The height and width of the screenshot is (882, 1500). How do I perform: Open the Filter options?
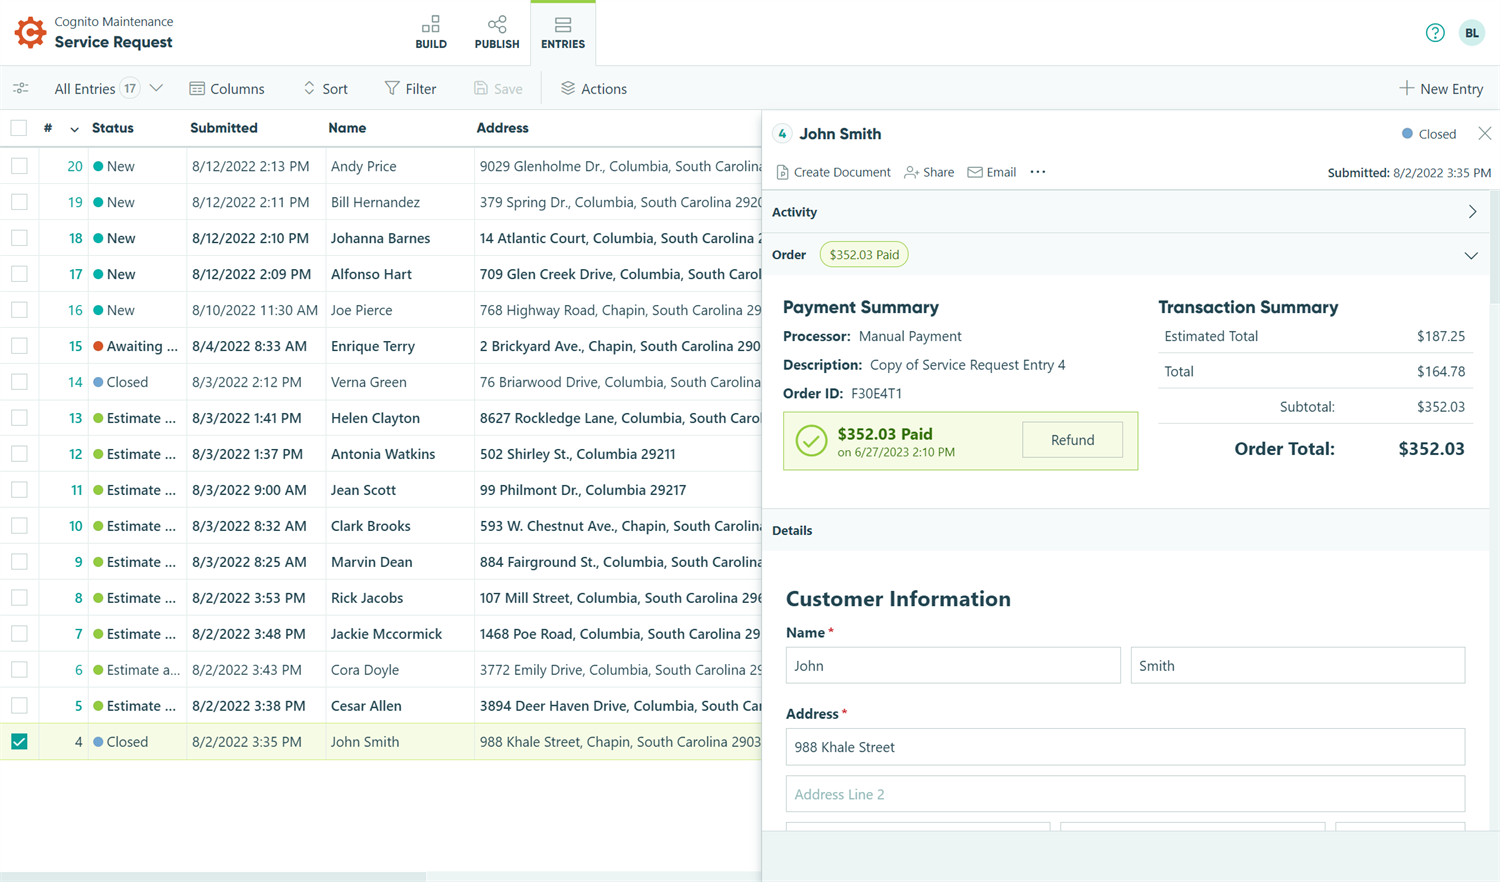tap(411, 89)
